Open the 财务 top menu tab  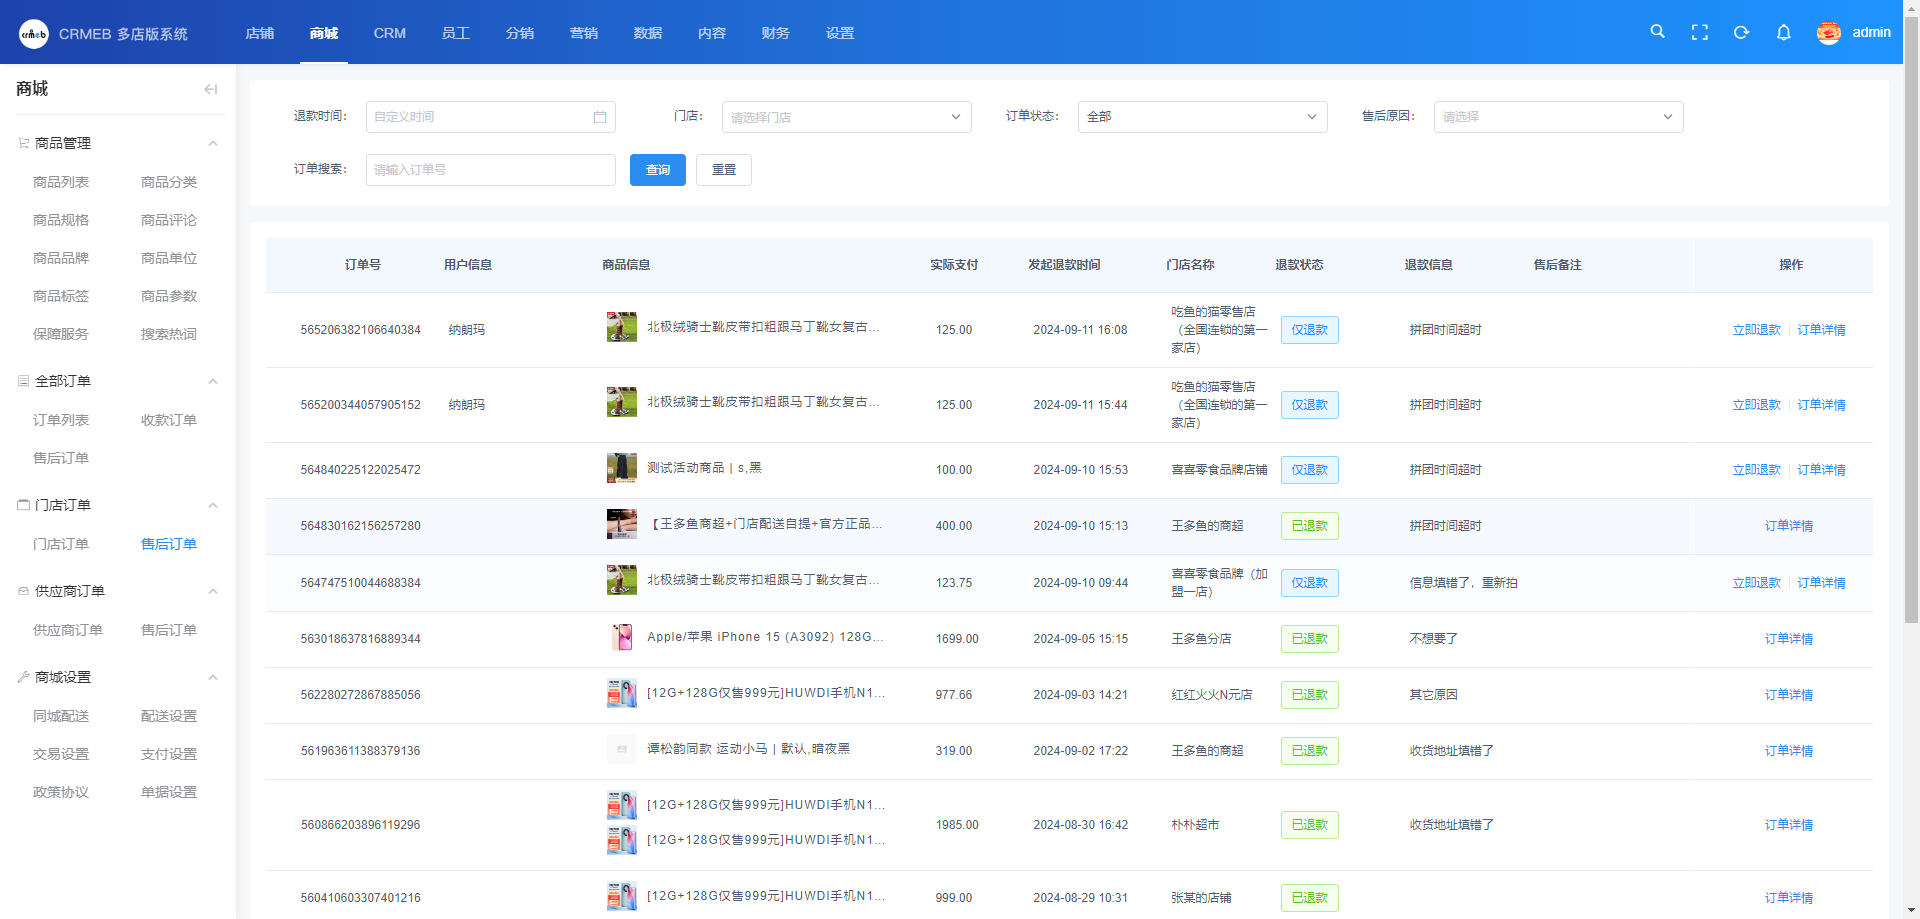775,33
